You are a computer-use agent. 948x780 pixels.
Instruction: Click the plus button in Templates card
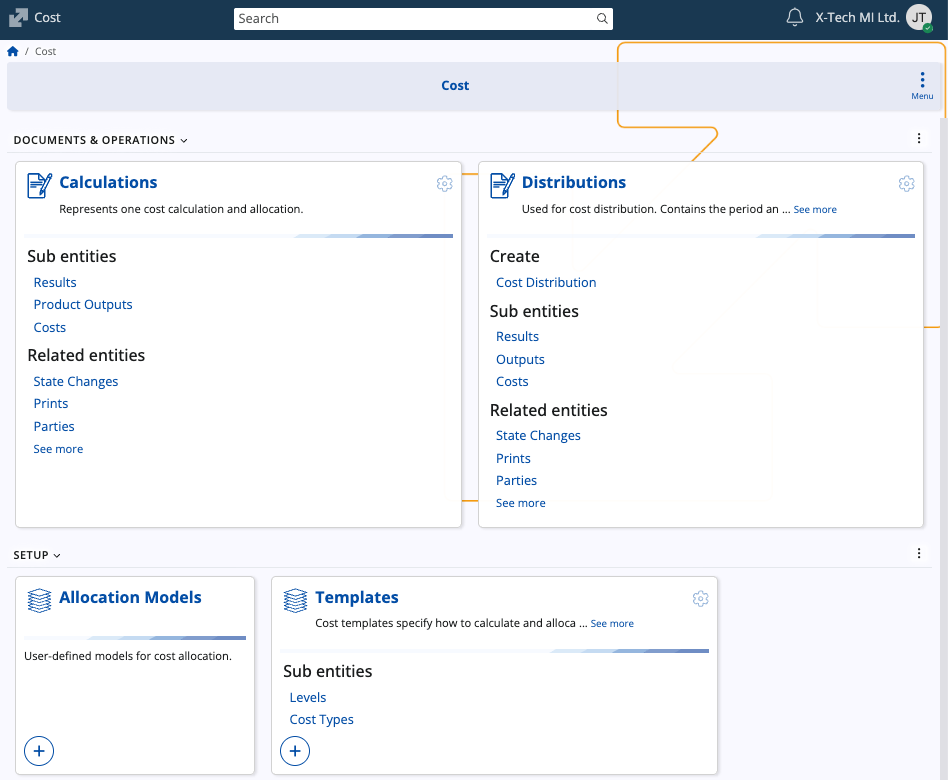click(295, 751)
